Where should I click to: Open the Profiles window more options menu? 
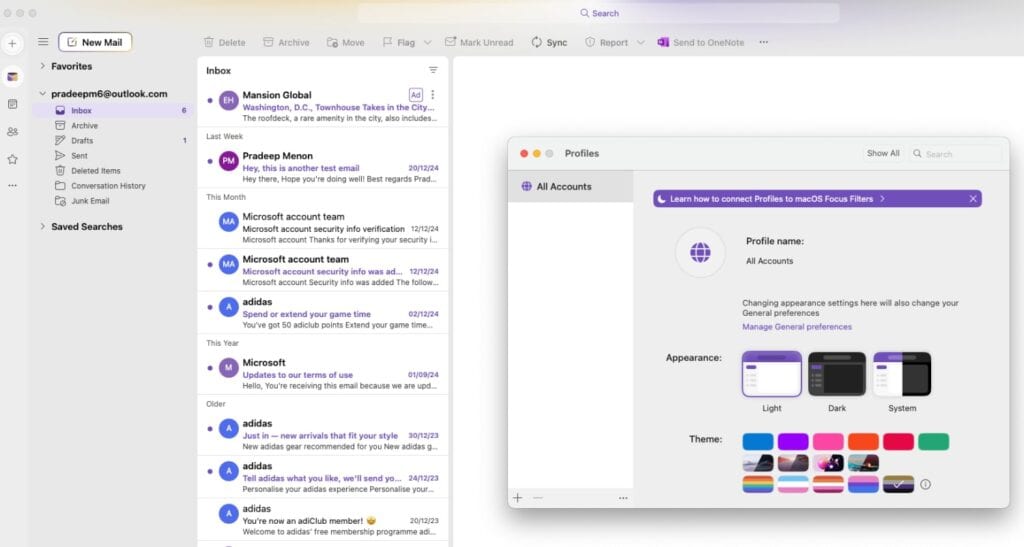(623, 498)
